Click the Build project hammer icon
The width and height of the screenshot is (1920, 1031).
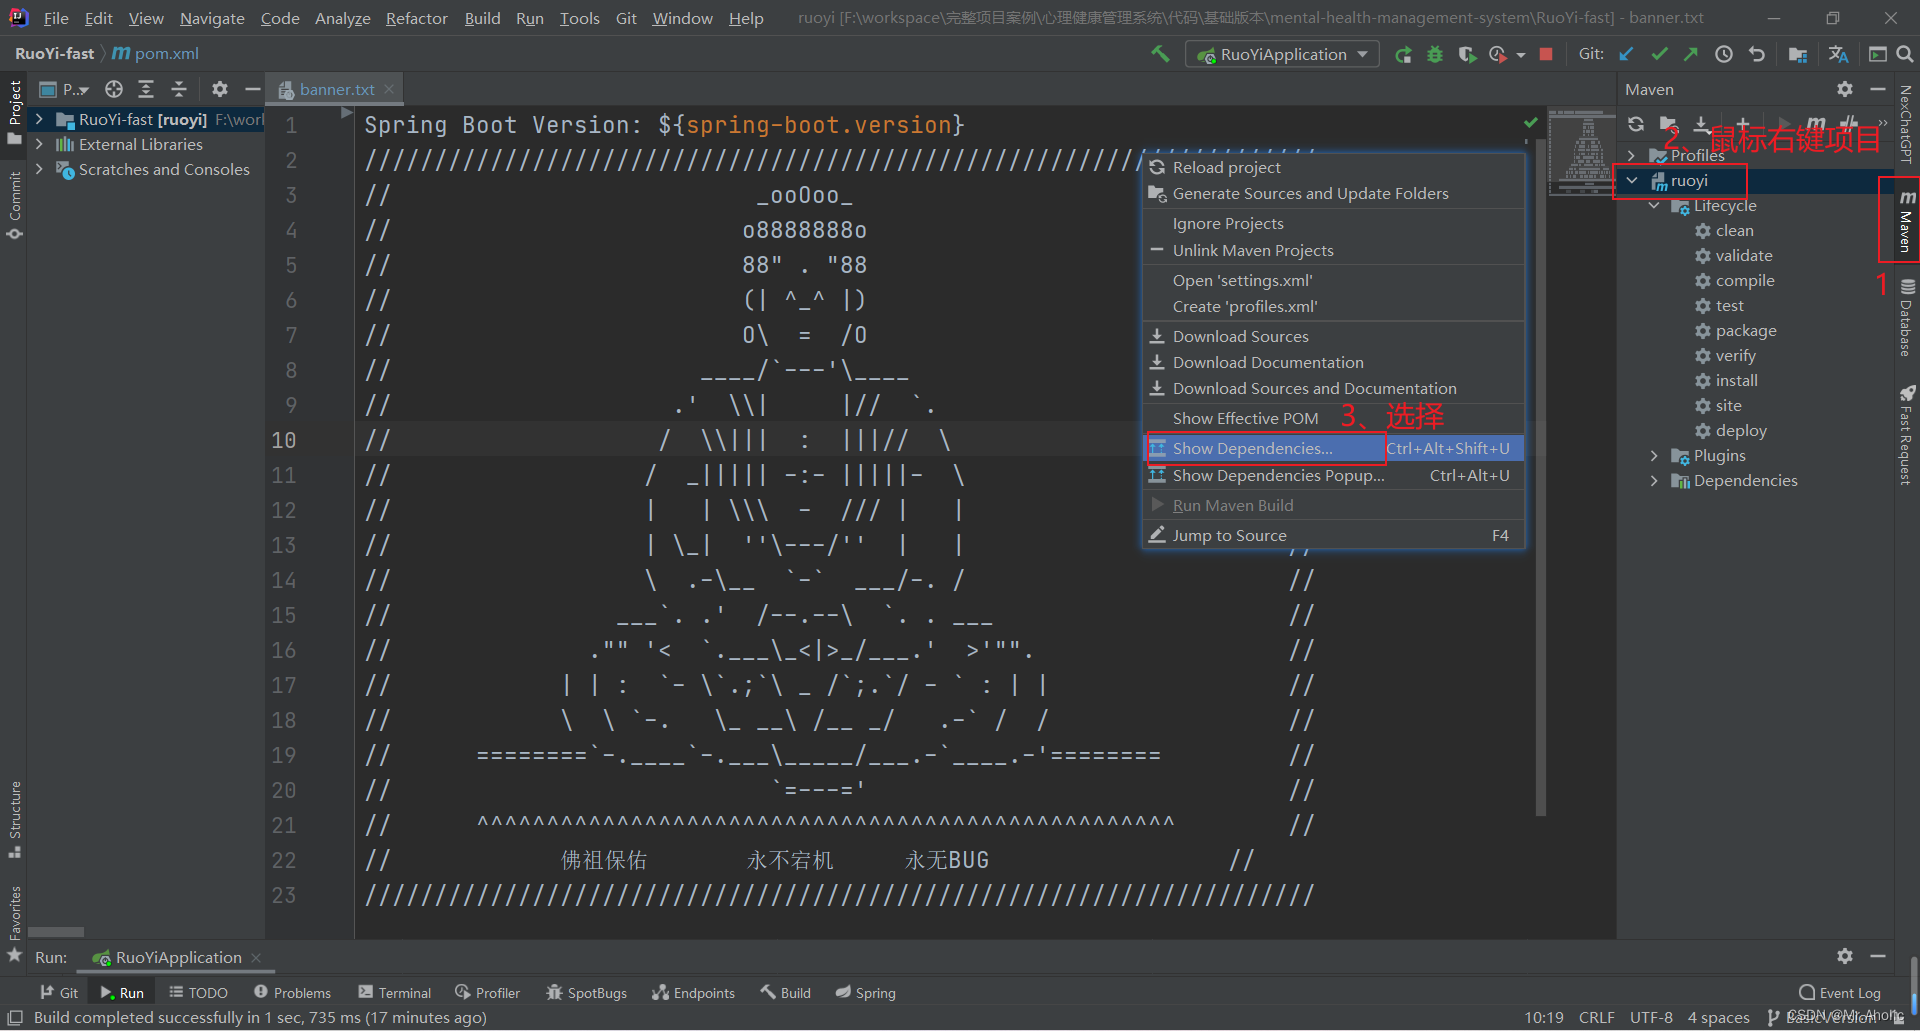click(x=1160, y=54)
